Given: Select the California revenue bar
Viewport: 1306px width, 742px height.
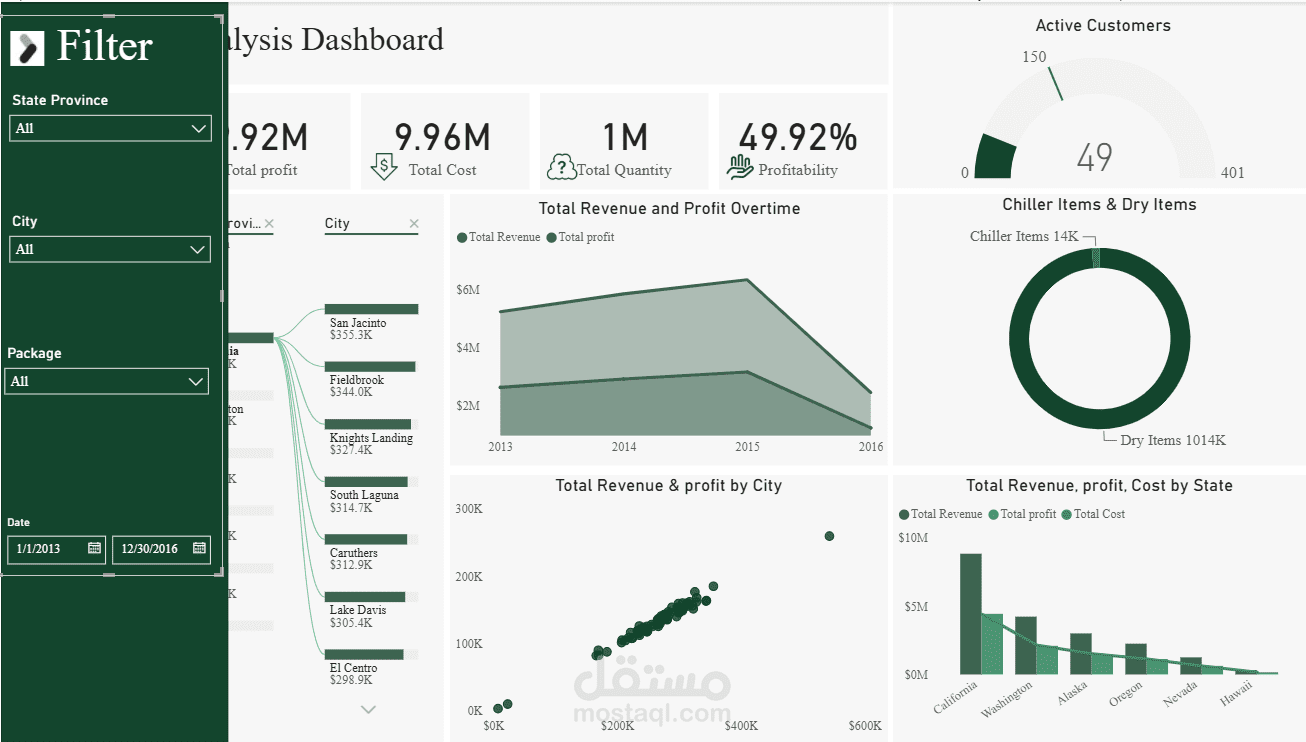Looking at the screenshot, I should point(970,614).
